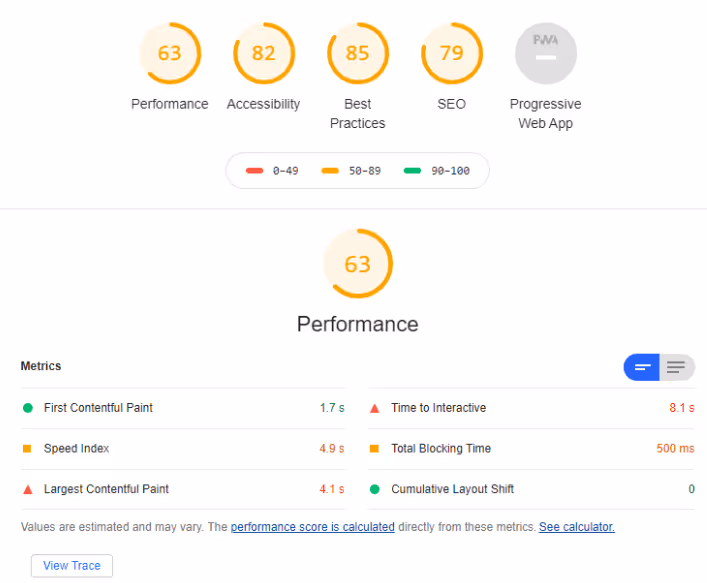
Task: Click the '0-49' legend range text
Action: 285,171
